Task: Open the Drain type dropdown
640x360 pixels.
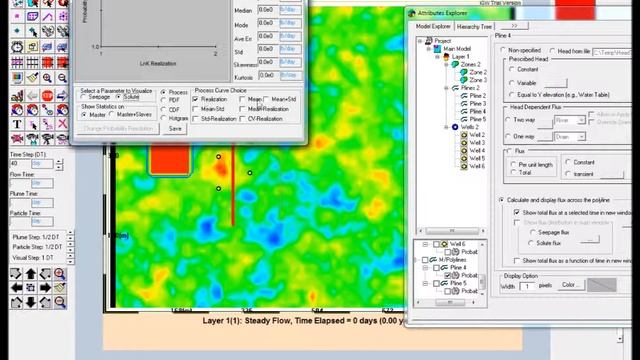Action: 581,137
